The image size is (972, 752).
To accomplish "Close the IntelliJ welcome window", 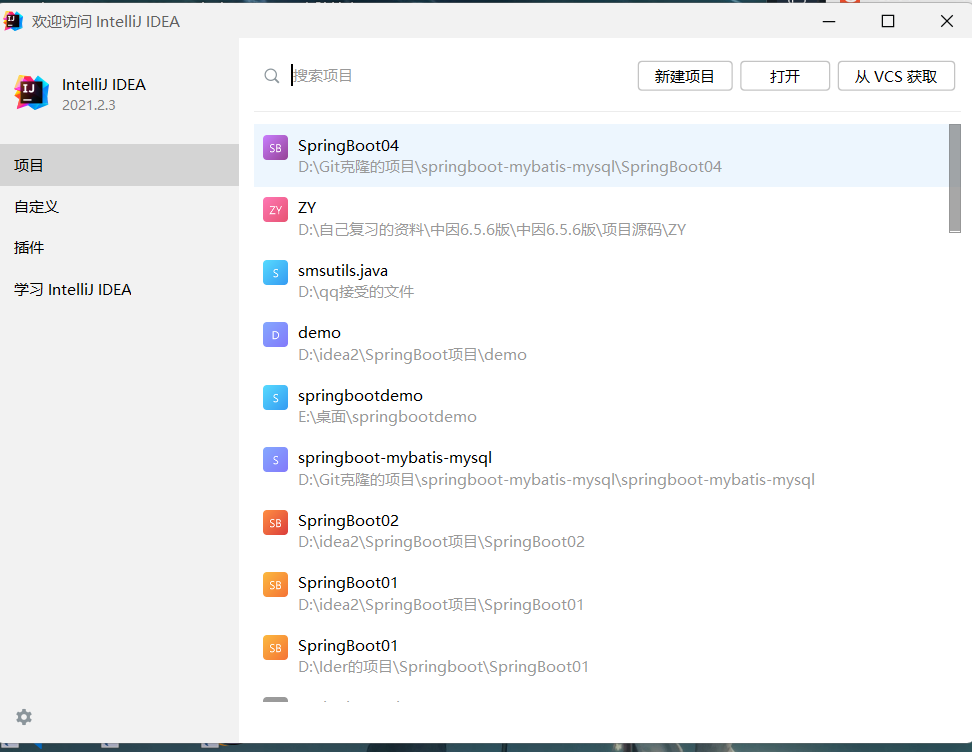I will point(947,21).
